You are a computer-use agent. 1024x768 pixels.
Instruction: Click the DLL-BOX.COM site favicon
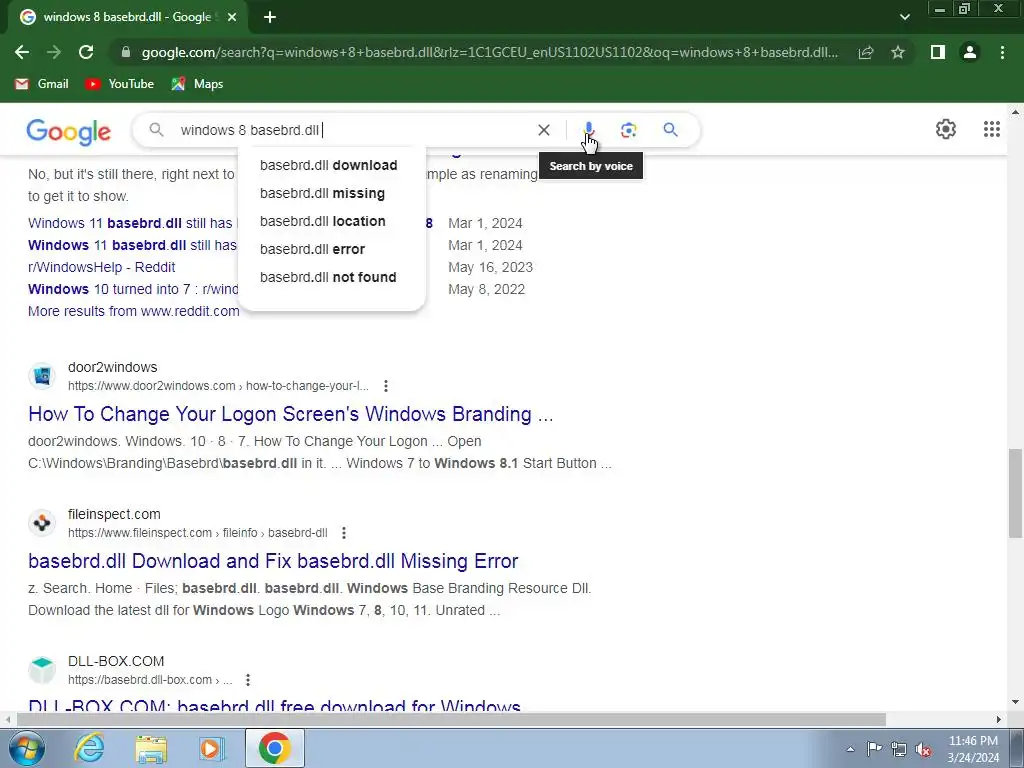42,670
